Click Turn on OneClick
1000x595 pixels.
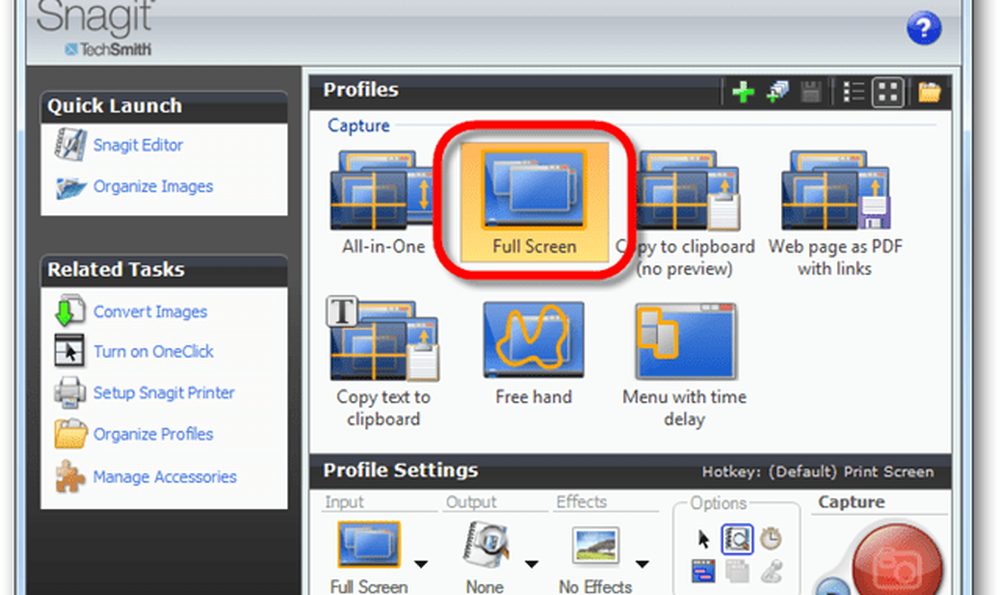tap(153, 351)
